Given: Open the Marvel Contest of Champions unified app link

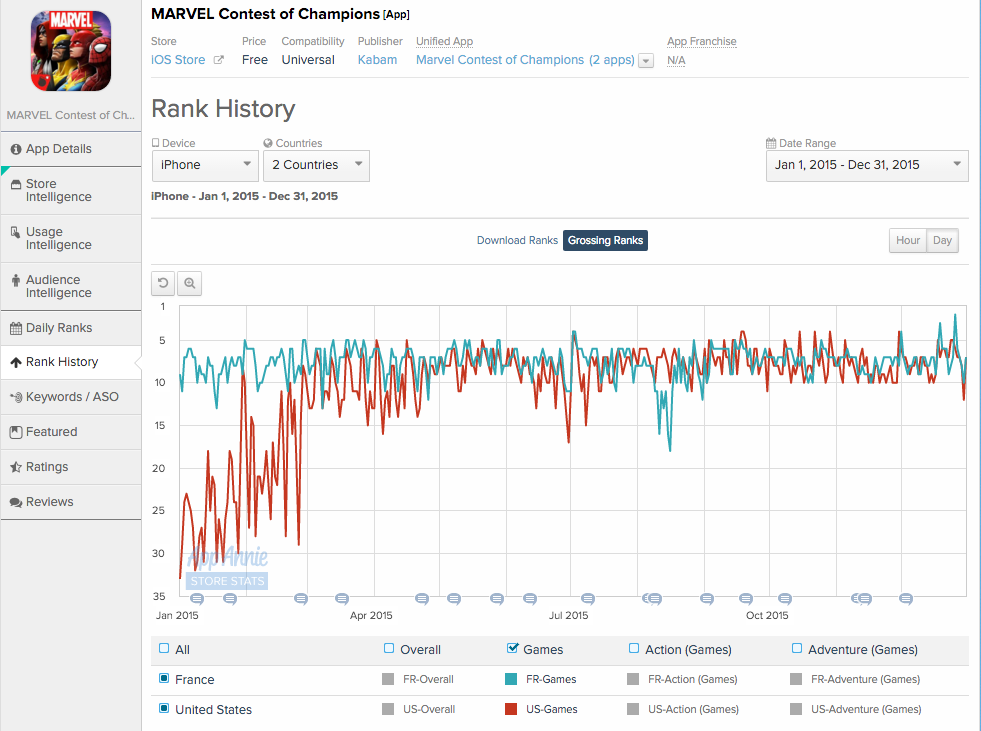Looking at the screenshot, I should (526, 60).
